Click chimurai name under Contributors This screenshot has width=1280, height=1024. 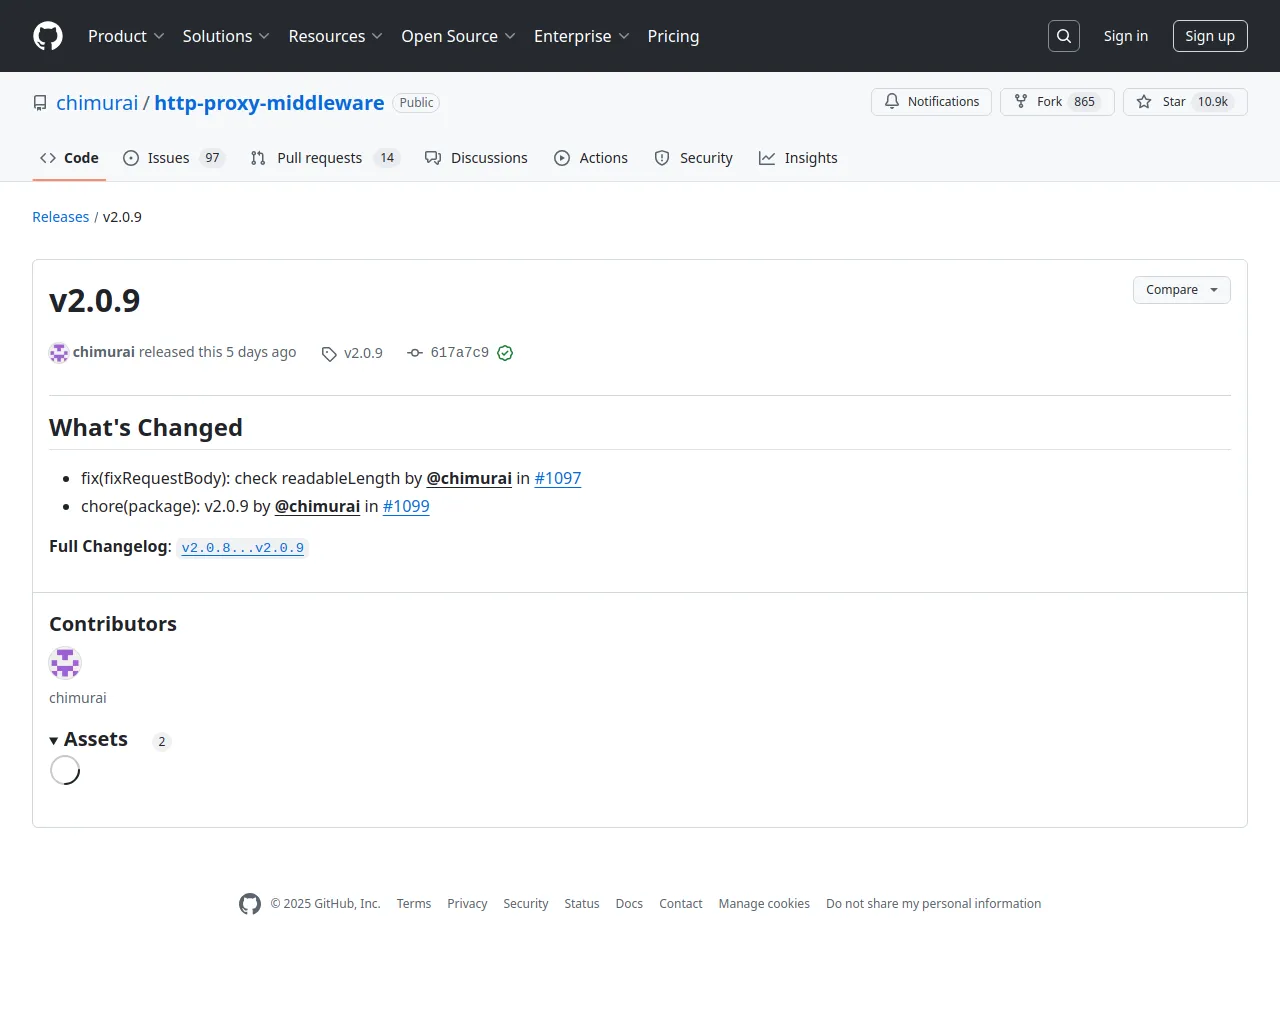point(77,698)
